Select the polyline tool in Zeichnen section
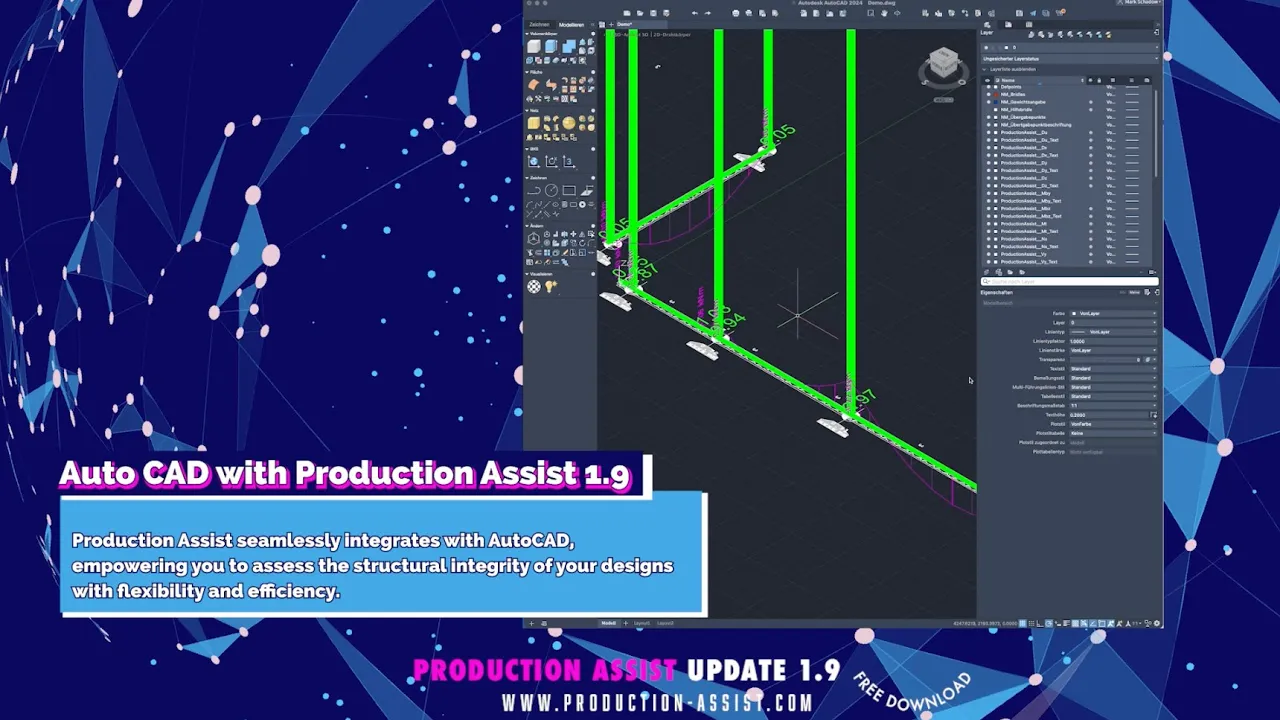The width and height of the screenshot is (1280, 720). (533, 191)
